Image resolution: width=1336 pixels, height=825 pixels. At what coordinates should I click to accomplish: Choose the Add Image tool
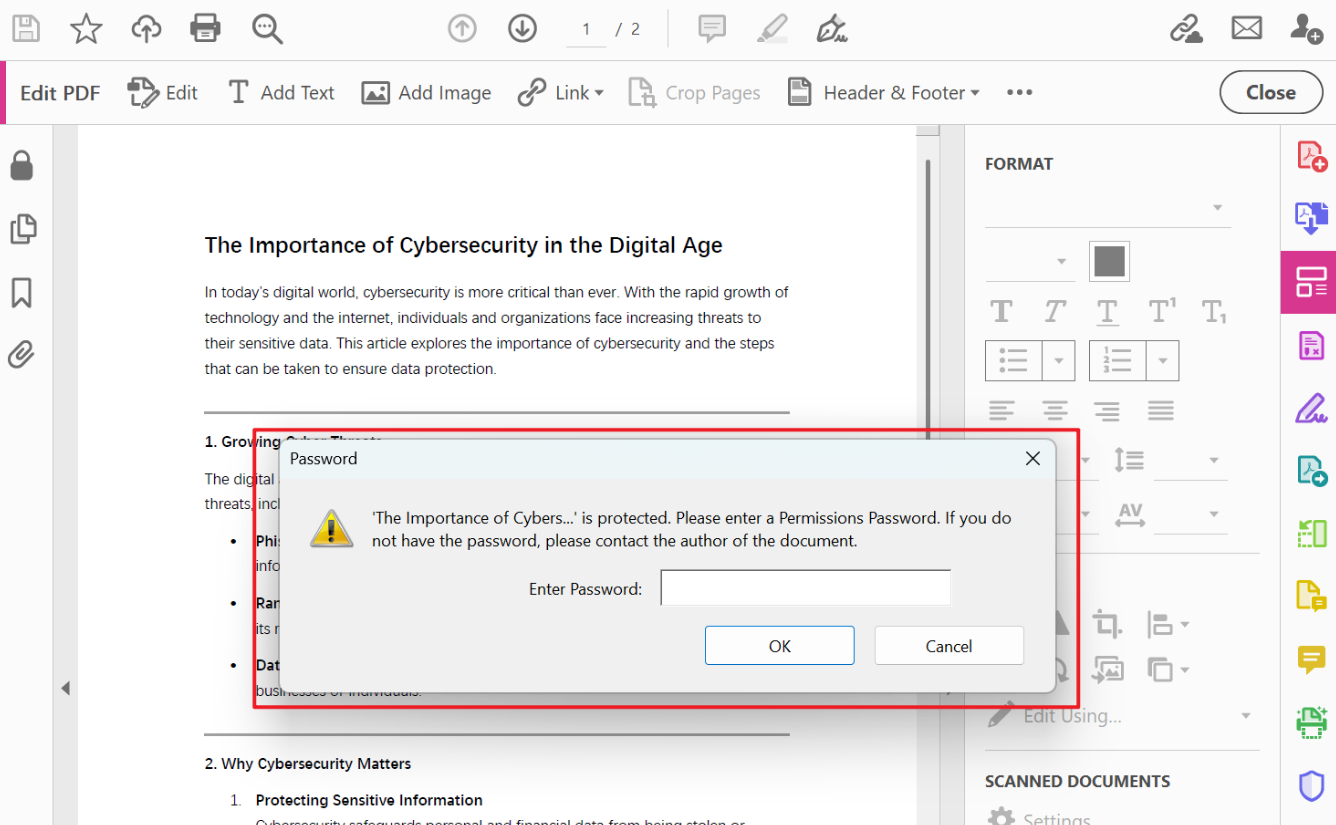pyautogui.click(x=426, y=93)
